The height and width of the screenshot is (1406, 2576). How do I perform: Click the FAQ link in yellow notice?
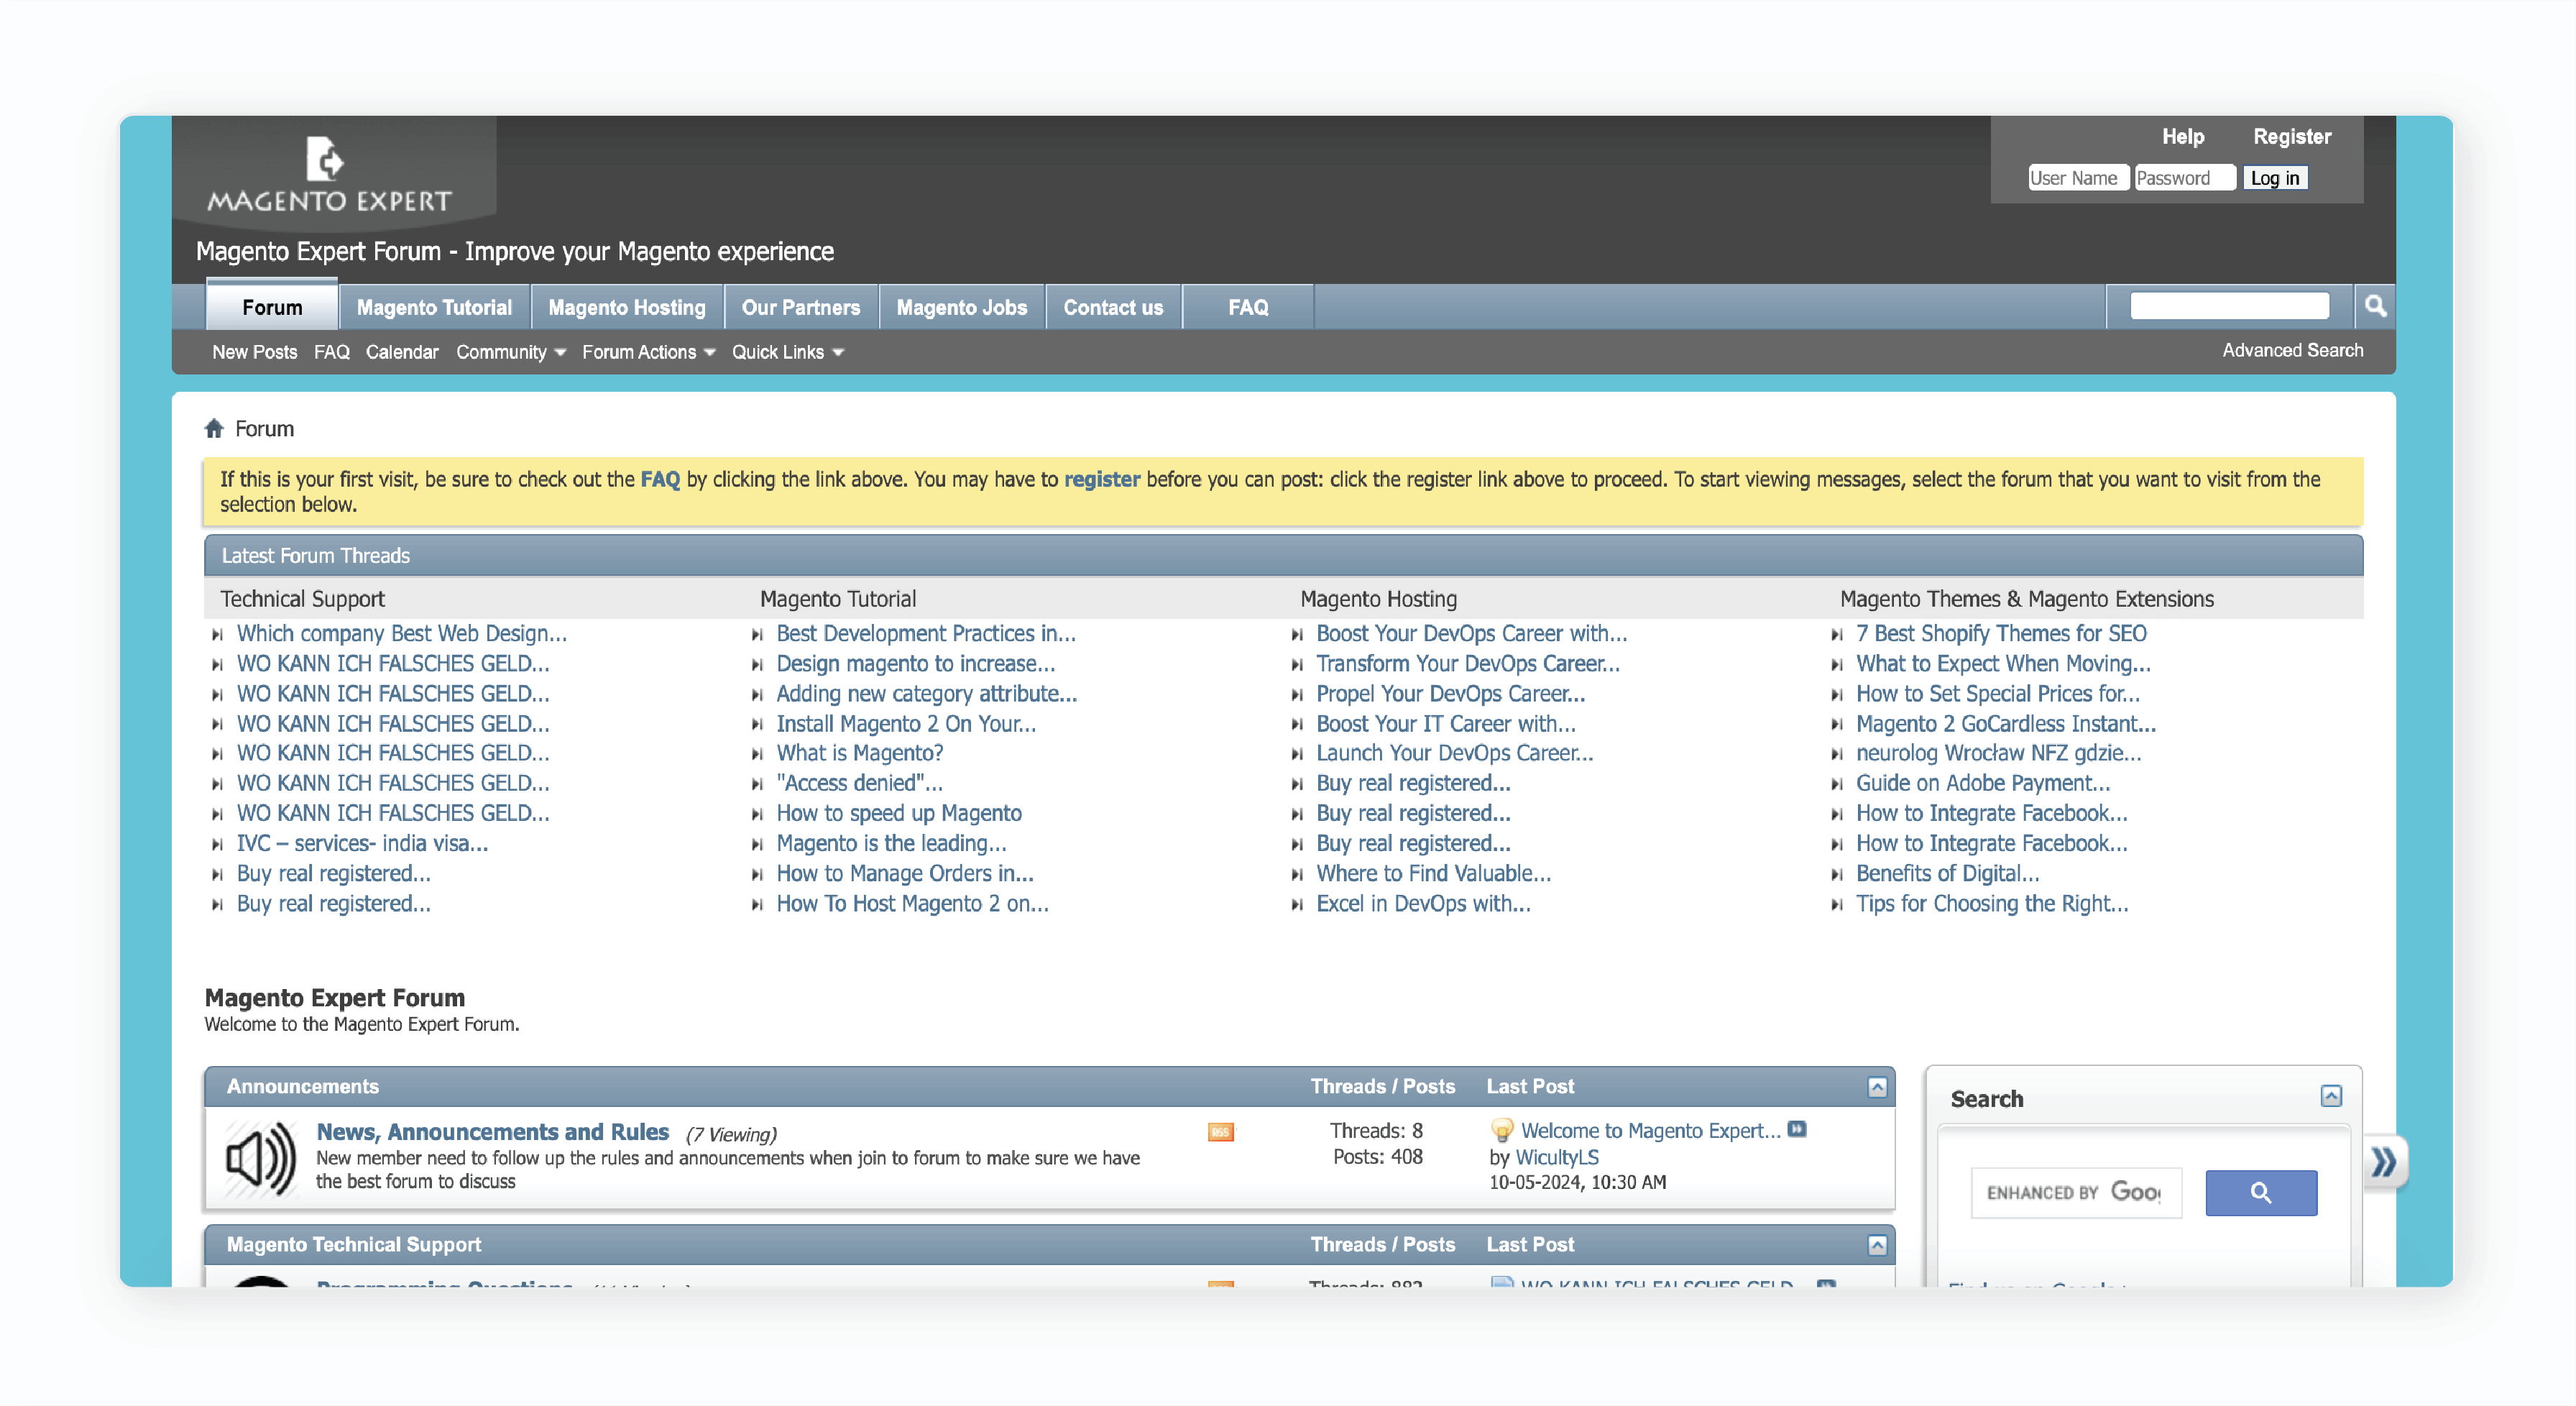pyautogui.click(x=659, y=479)
